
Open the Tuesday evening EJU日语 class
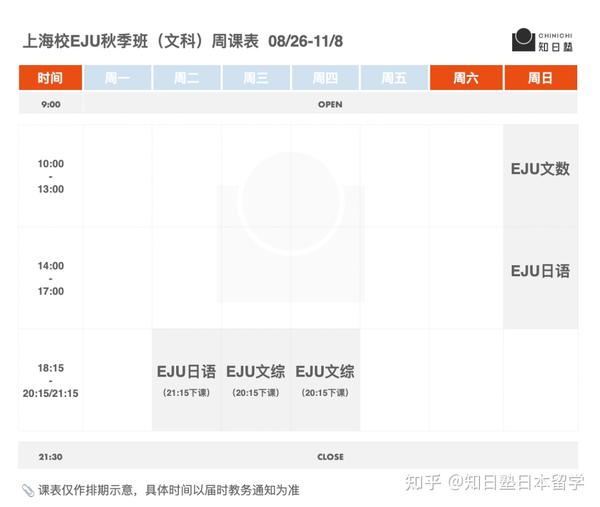pos(186,380)
